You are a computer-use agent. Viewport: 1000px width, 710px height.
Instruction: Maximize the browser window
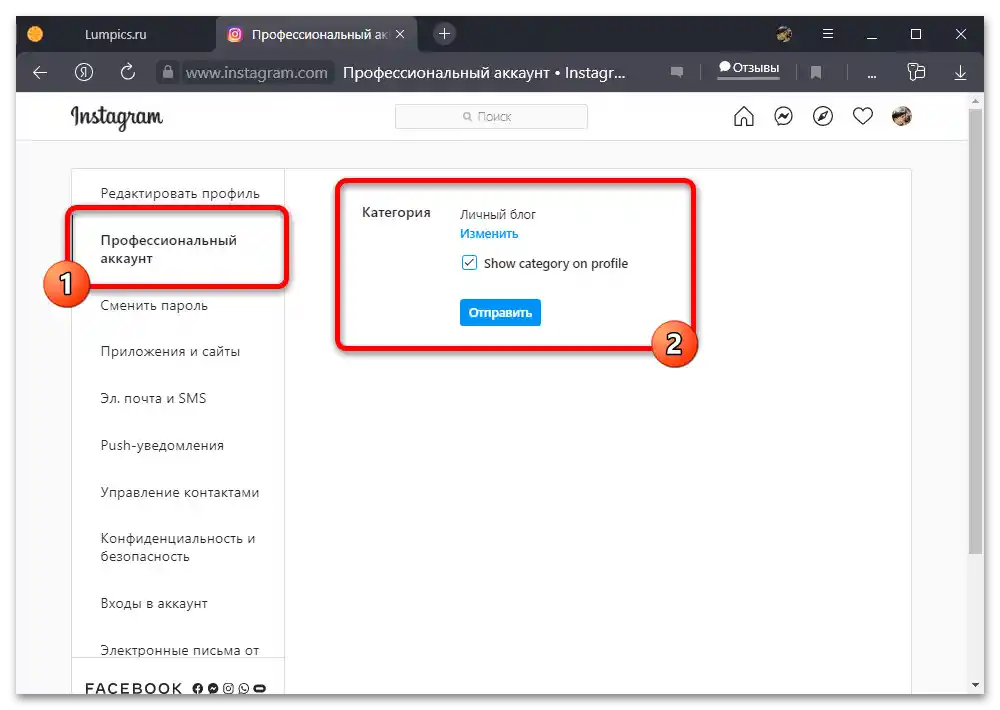pyautogui.click(x=916, y=34)
